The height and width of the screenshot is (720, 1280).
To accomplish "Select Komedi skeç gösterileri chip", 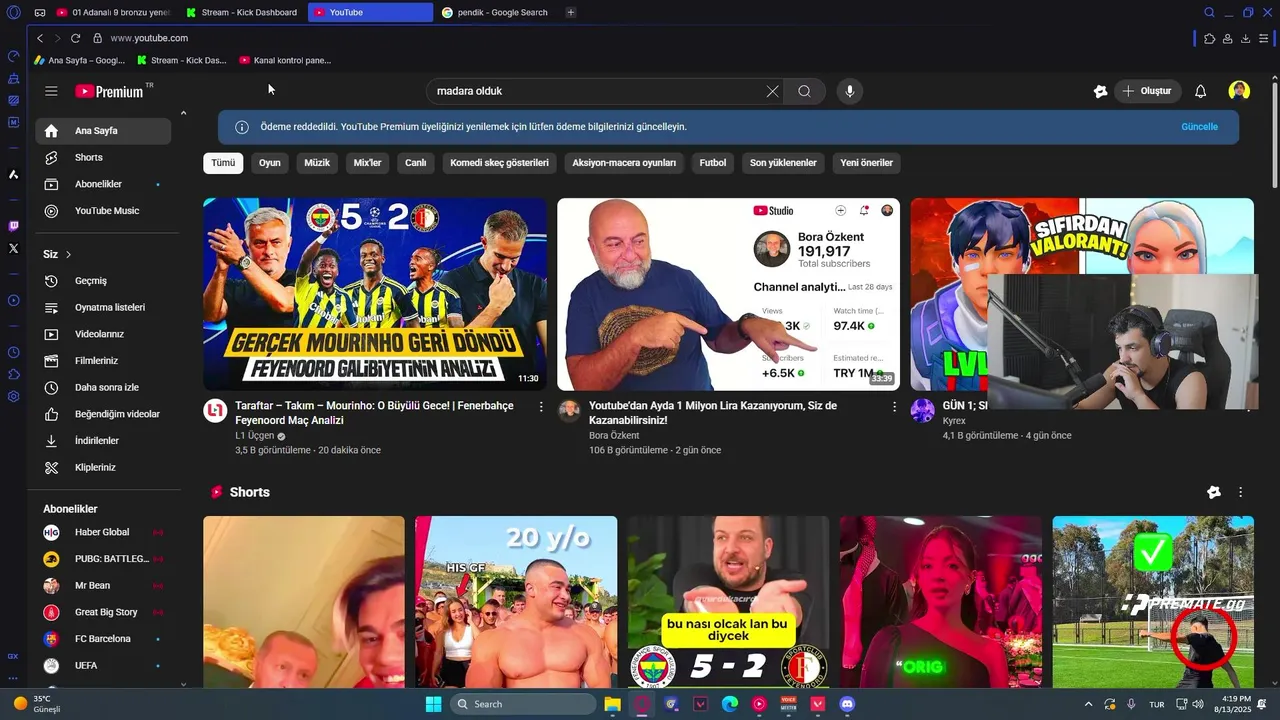I will (499, 163).
